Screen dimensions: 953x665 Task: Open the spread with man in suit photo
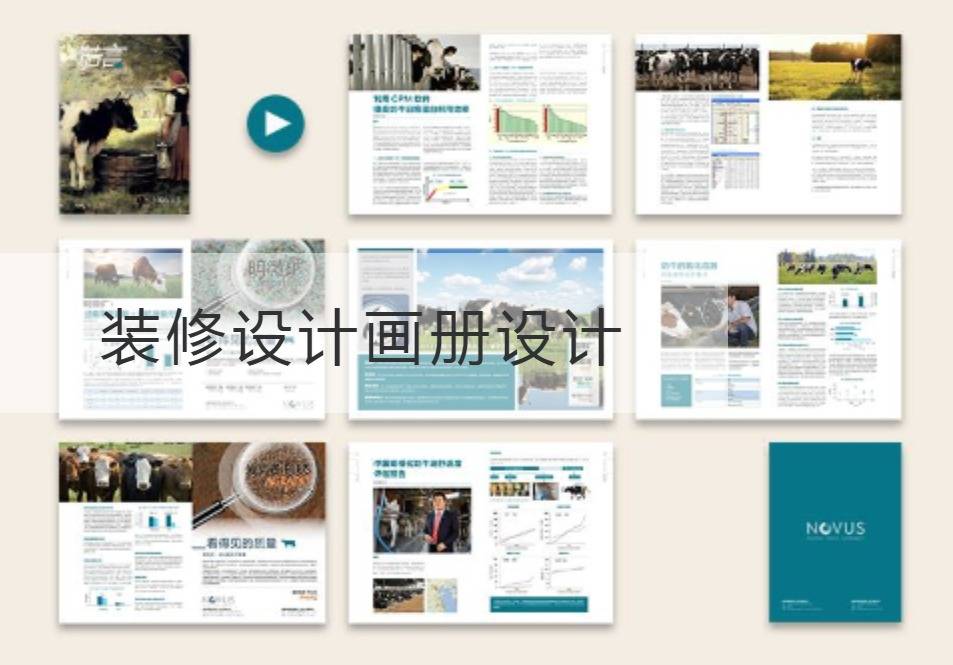(x=480, y=532)
